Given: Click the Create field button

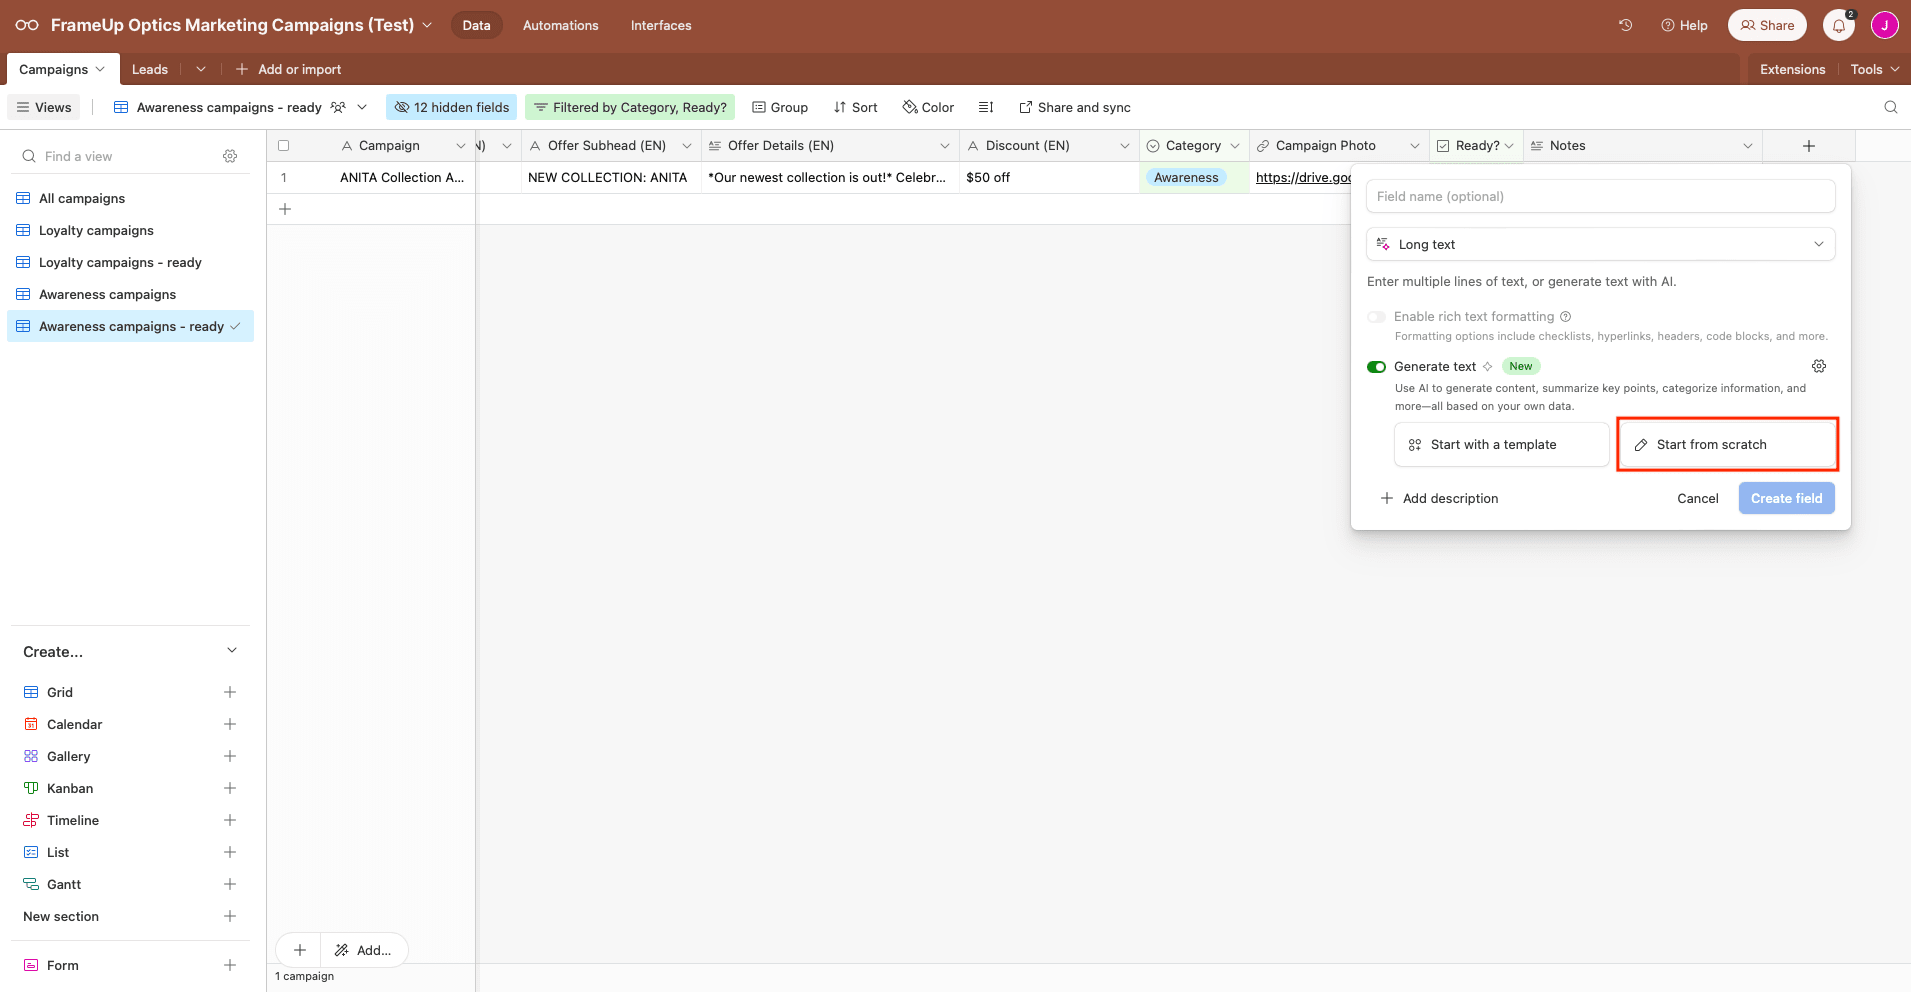Looking at the screenshot, I should [1785, 498].
